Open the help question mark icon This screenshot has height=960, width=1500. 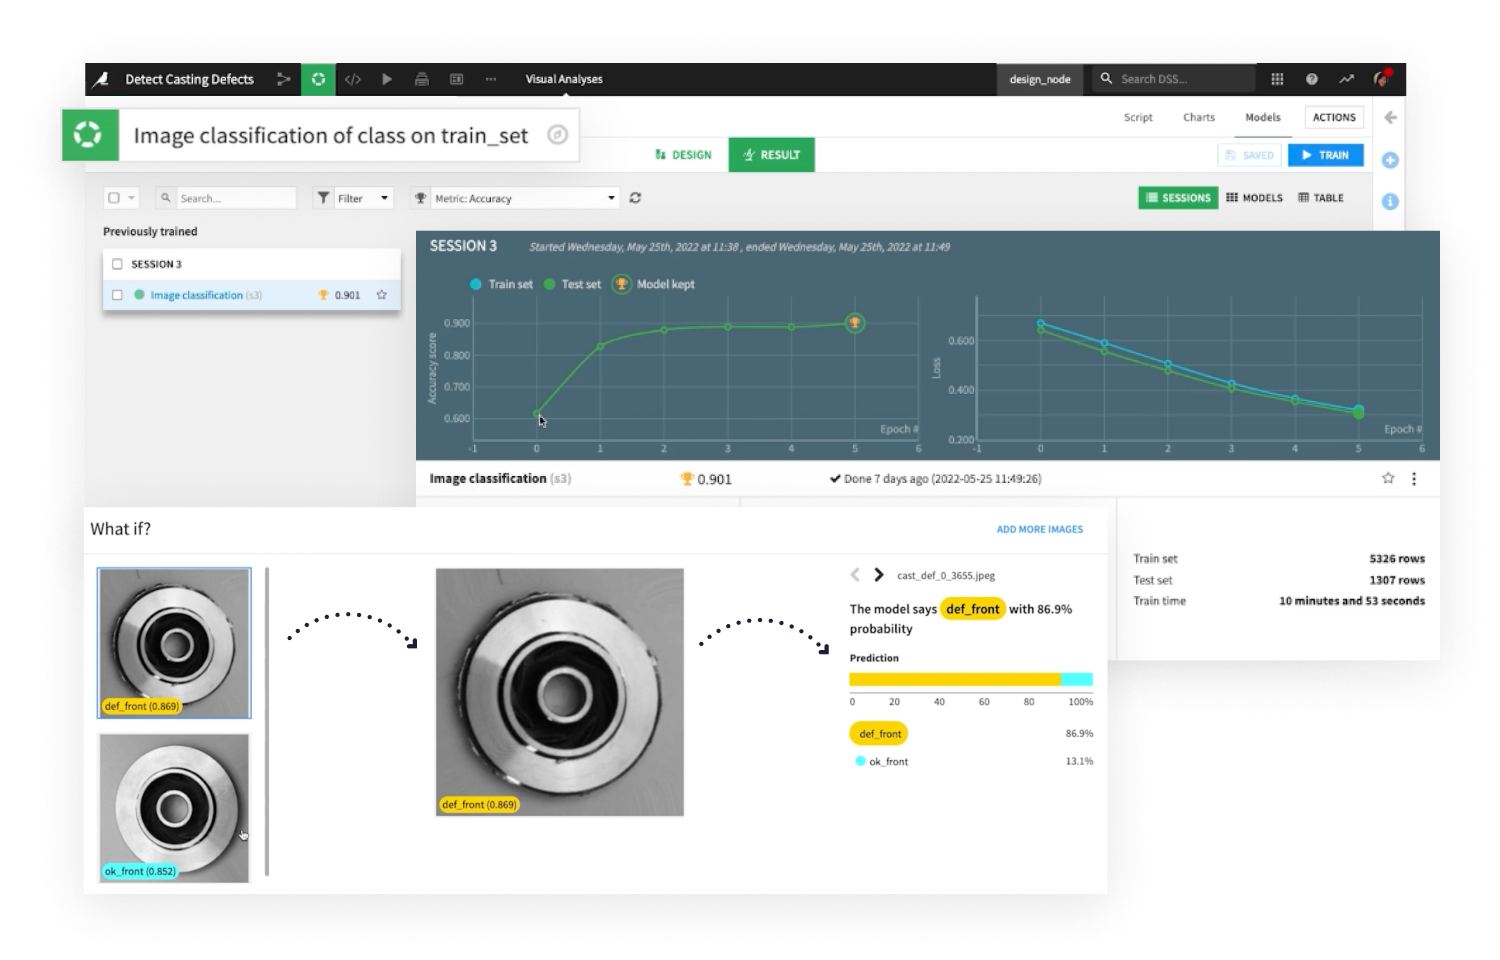1311,78
